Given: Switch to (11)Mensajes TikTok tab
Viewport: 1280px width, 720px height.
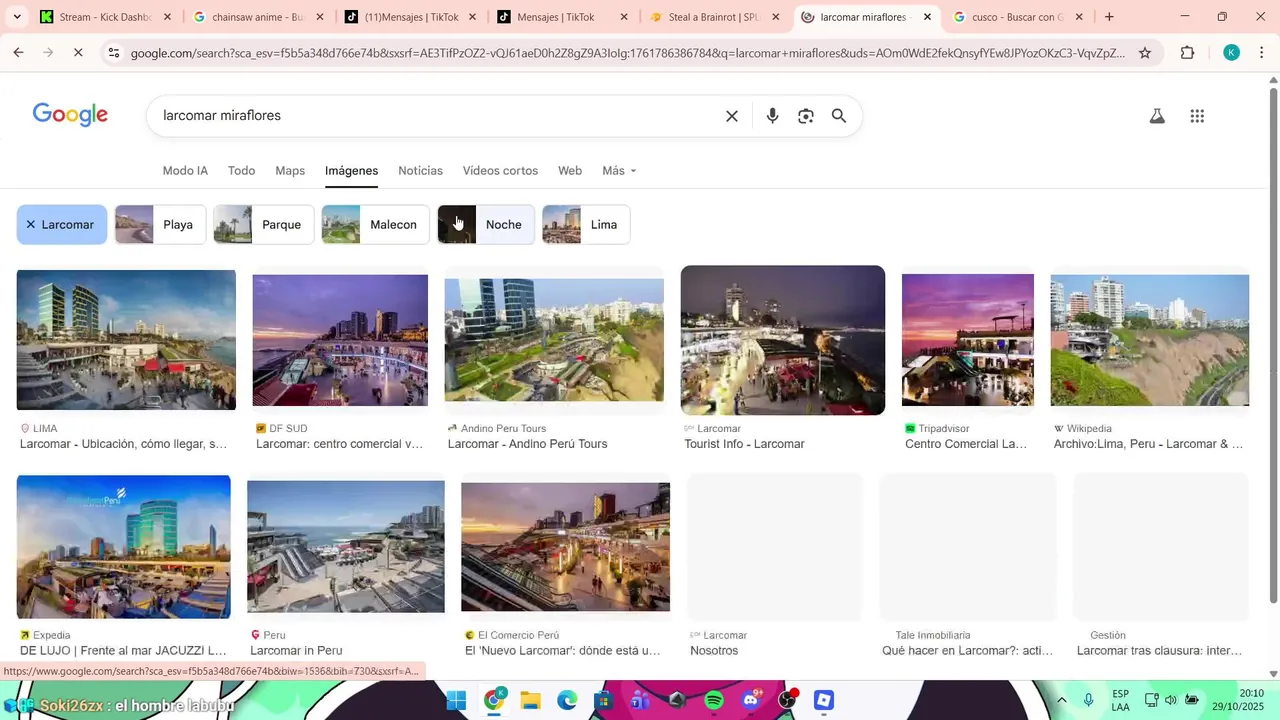Looking at the screenshot, I should [x=410, y=17].
